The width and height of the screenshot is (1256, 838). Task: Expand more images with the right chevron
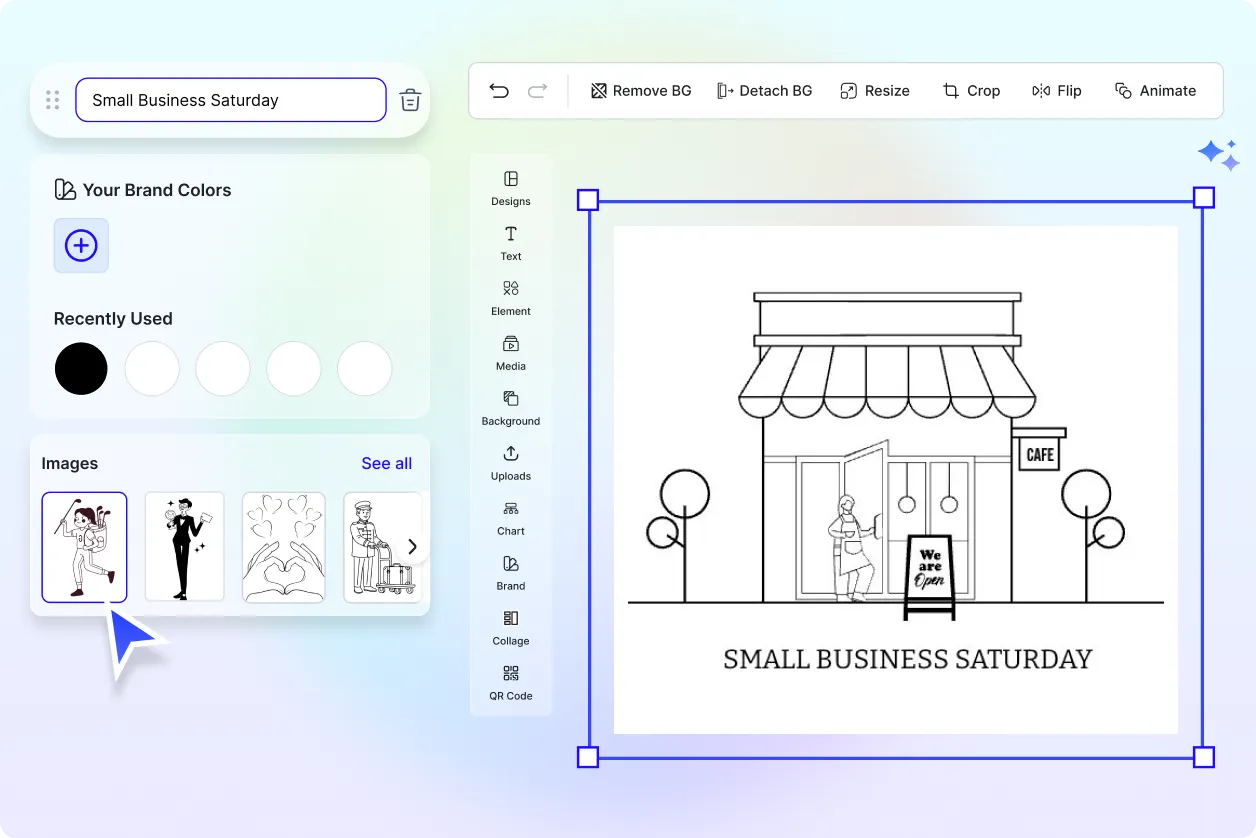point(411,547)
